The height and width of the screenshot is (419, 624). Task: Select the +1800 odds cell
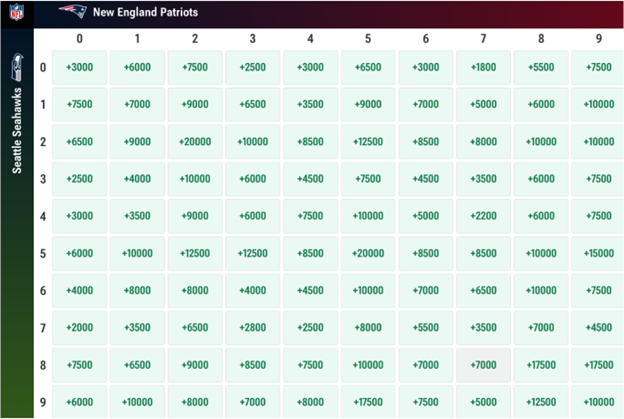483,67
